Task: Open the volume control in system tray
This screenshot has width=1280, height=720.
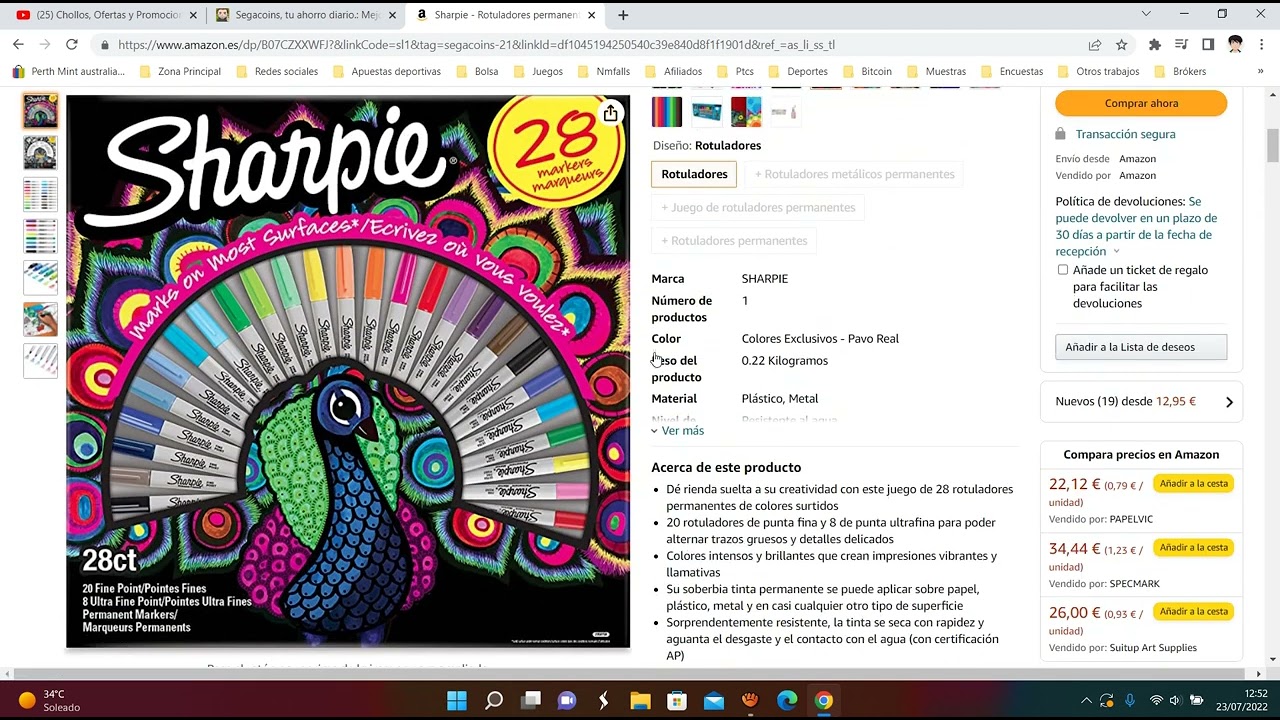Action: tap(1175, 700)
